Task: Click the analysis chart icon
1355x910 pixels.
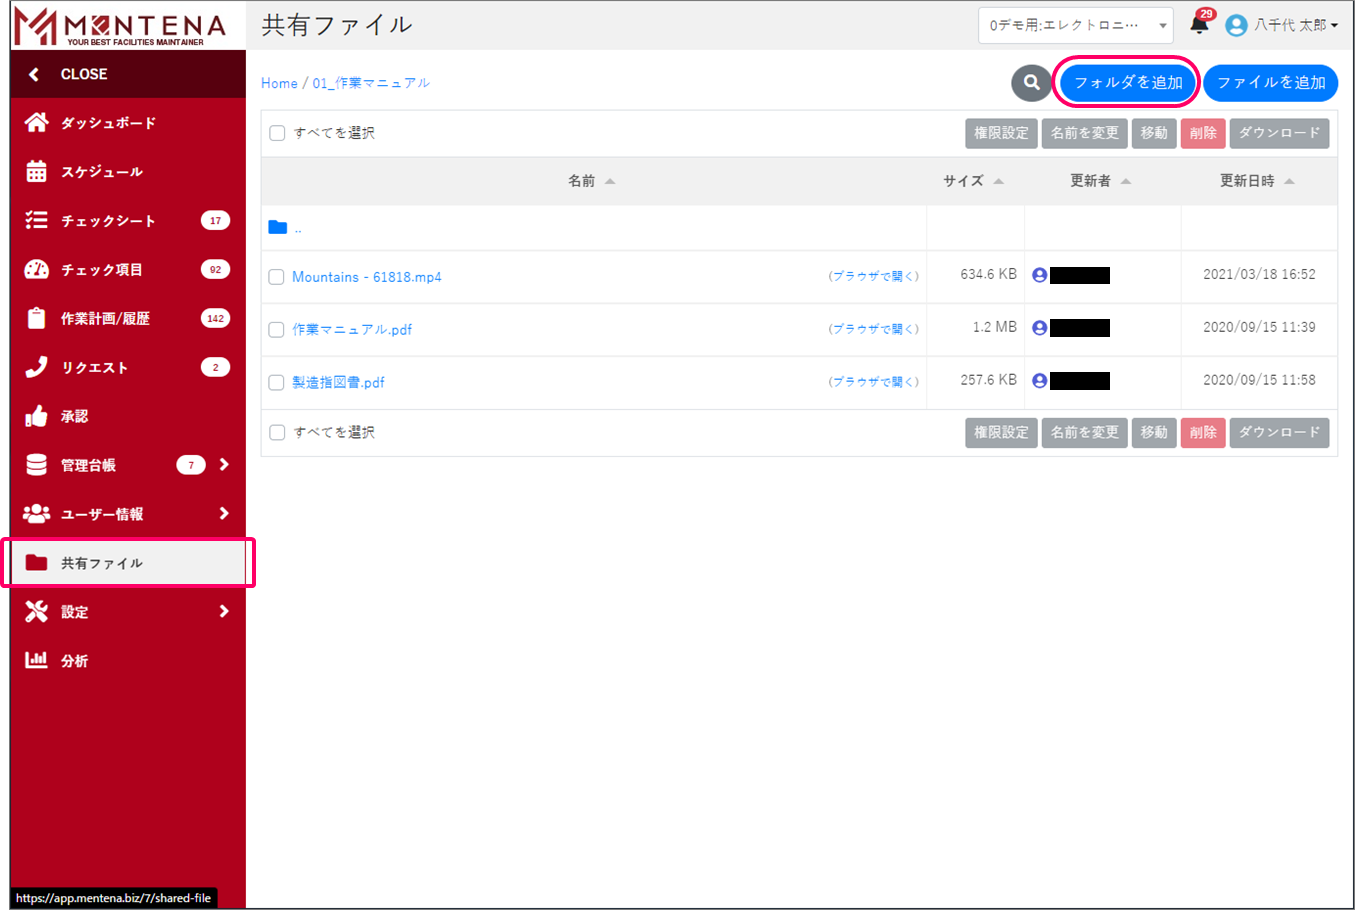Action: 36,660
